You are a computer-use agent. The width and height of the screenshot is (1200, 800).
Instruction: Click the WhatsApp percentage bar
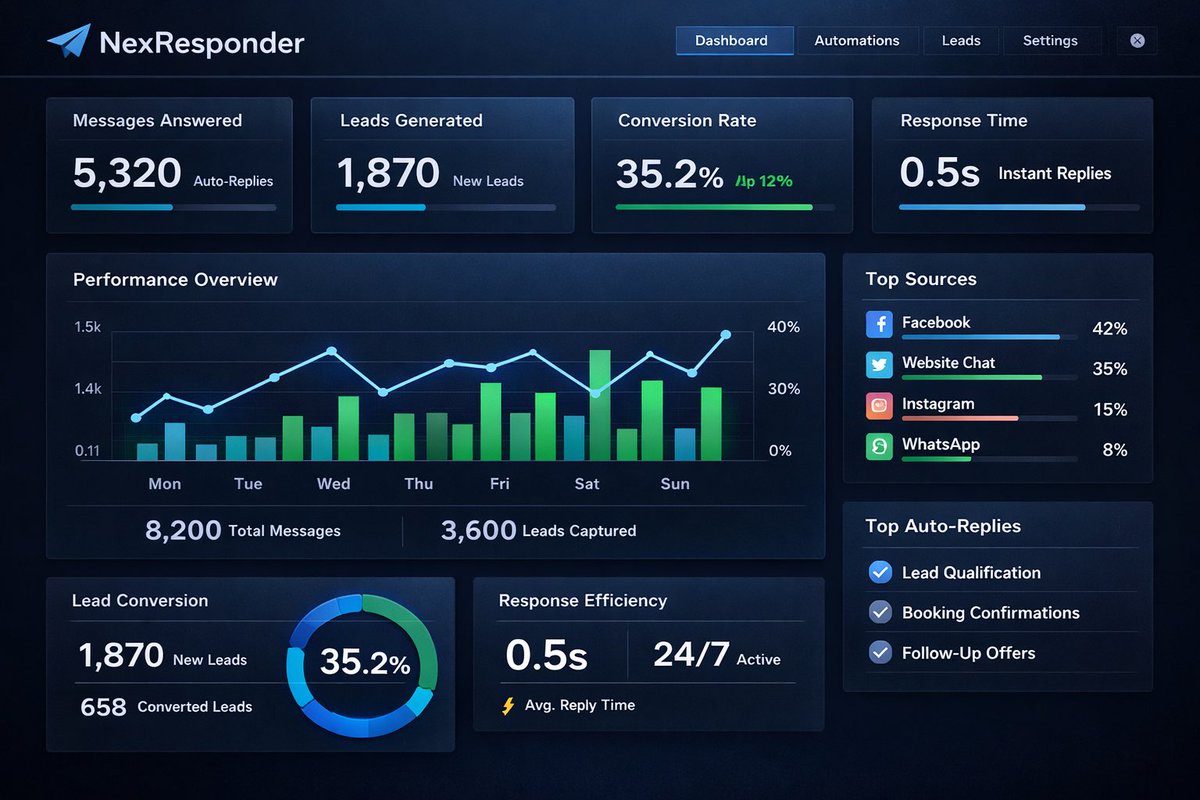[990, 459]
